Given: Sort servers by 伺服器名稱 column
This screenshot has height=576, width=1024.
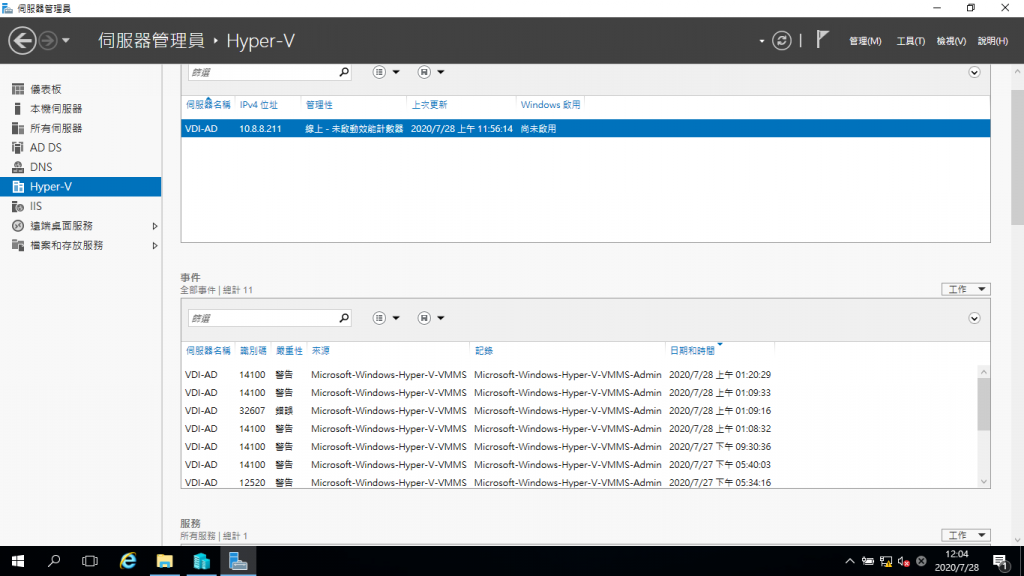Looking at the screenshot, I should point(208,104).
